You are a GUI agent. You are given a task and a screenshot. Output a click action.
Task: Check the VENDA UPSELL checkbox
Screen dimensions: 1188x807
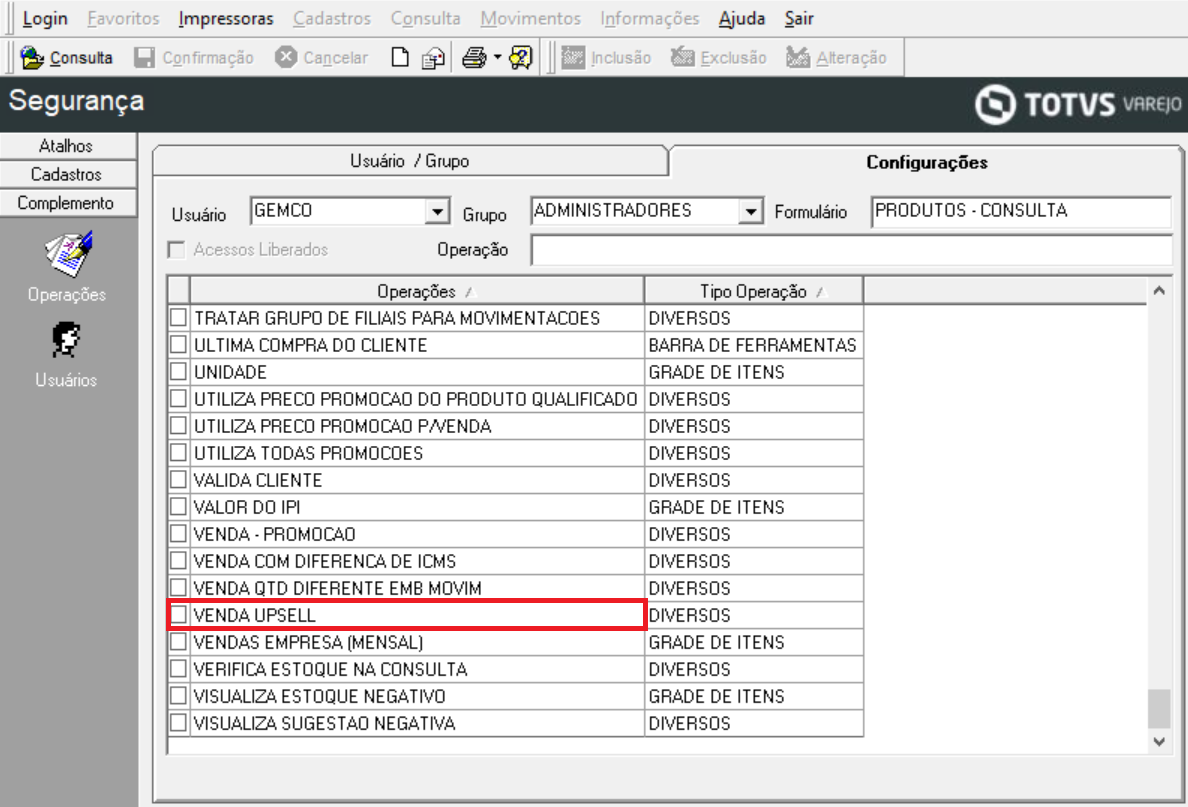pyautogui.click(x=178, y=615)
